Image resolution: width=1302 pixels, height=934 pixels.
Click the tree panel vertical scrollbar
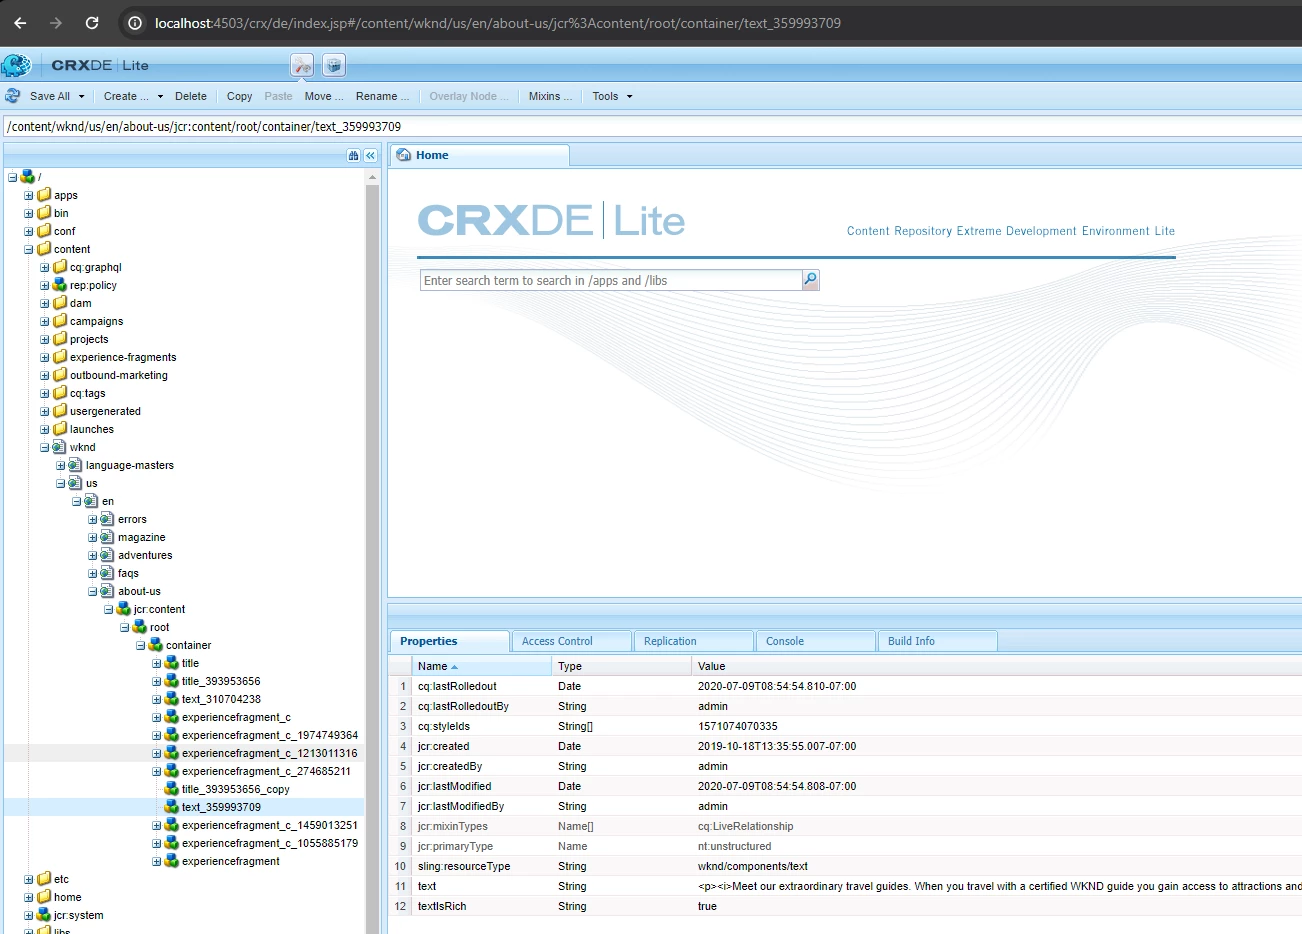pos(373,550)
